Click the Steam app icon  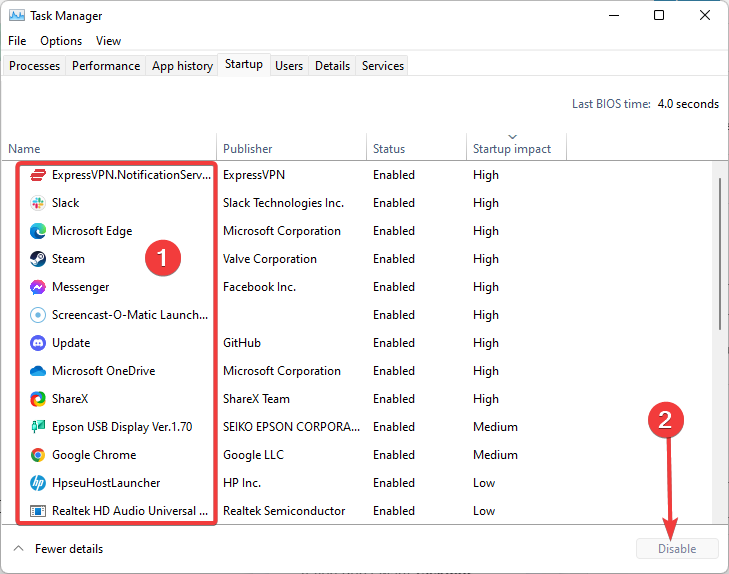tap(38, 259)
